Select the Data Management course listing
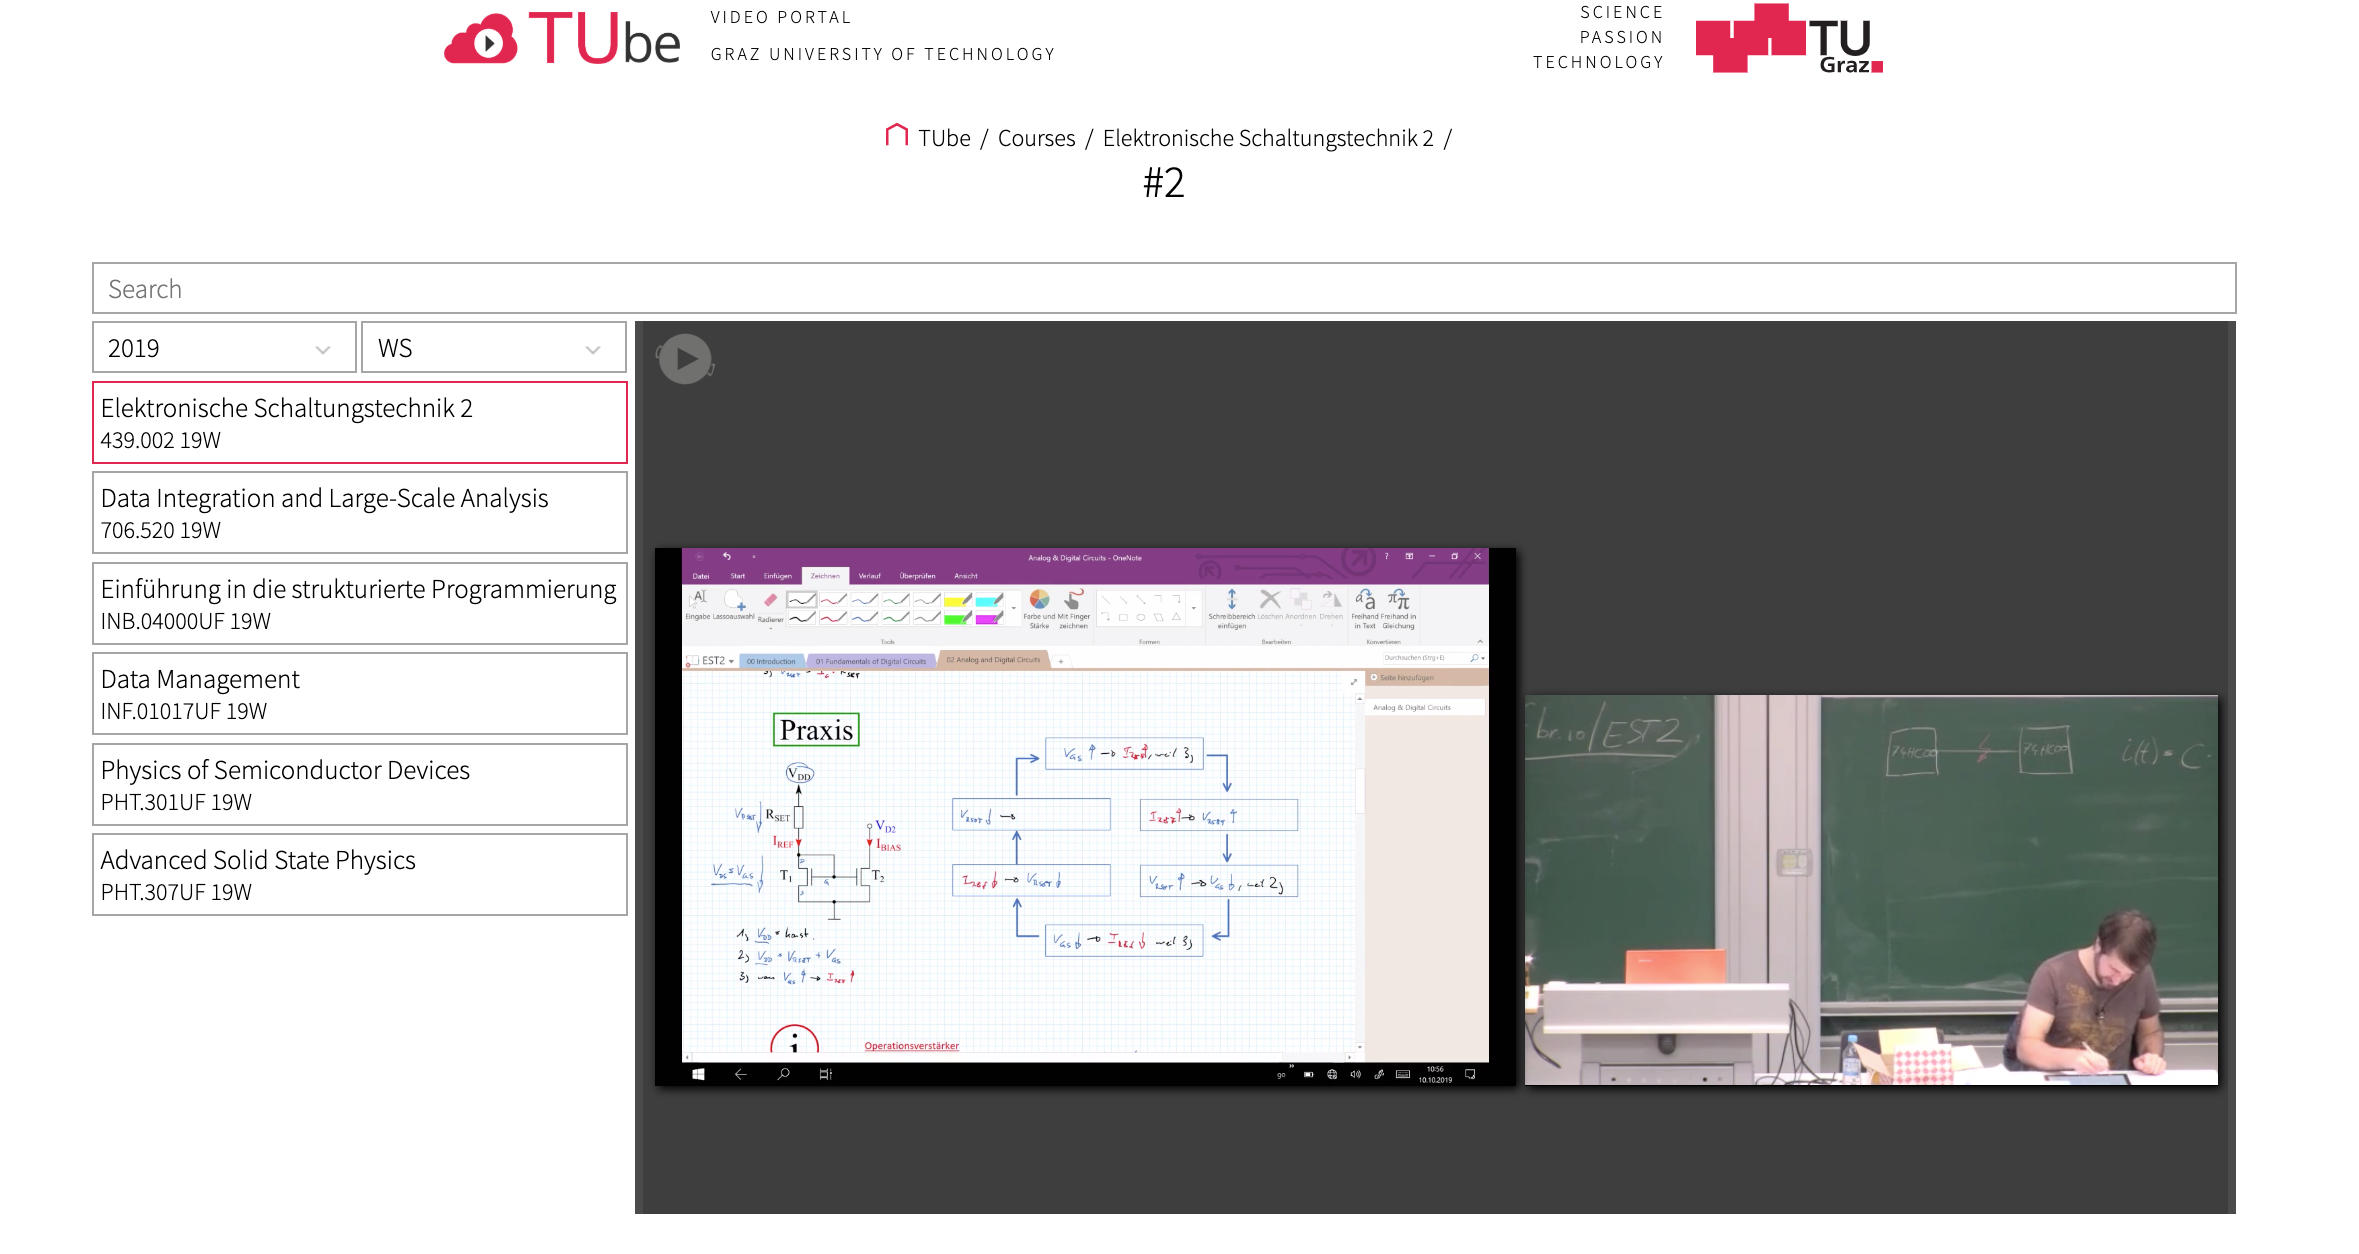 pos(357,694)
